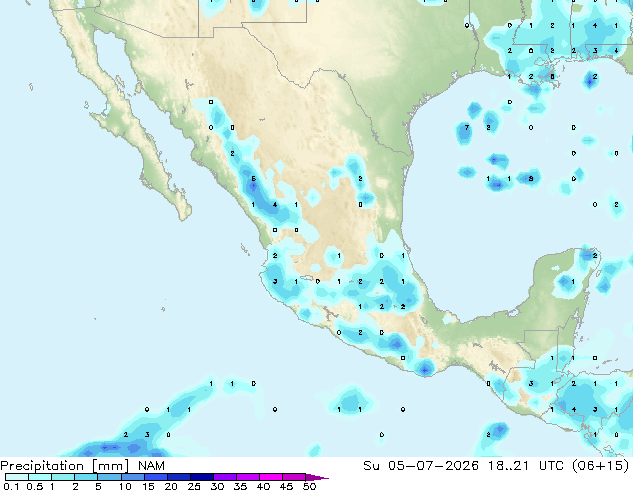
Task: Select the 15–20 mm legend color box
Action: 155,477
